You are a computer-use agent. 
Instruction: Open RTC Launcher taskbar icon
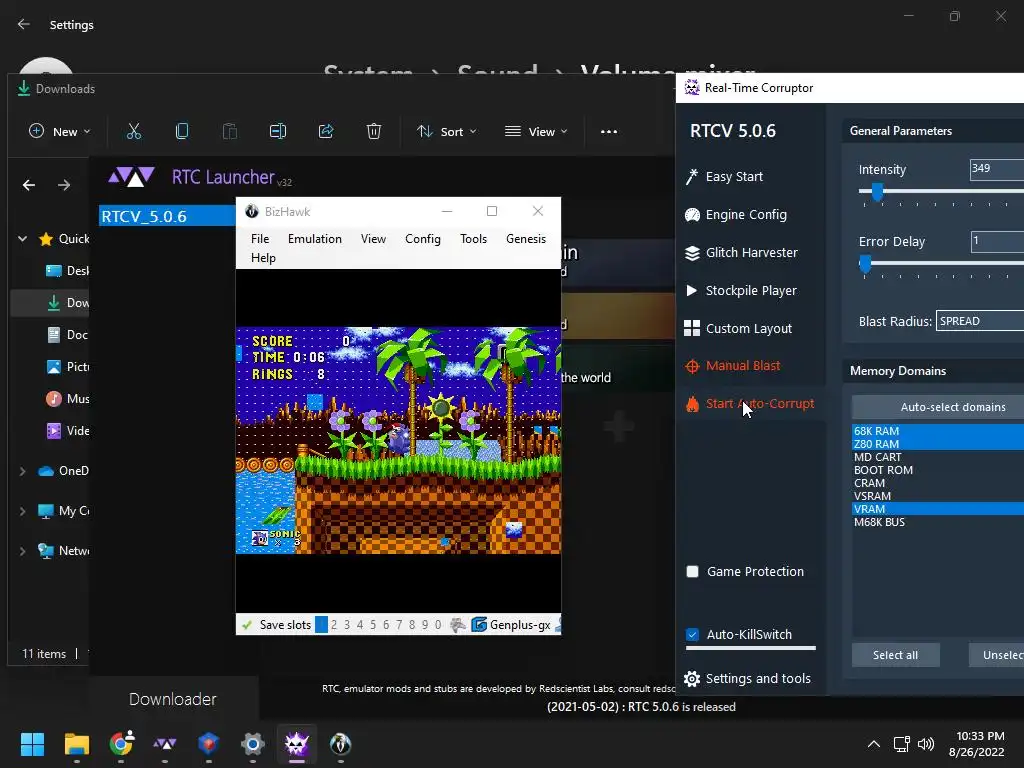click(165, 744)
